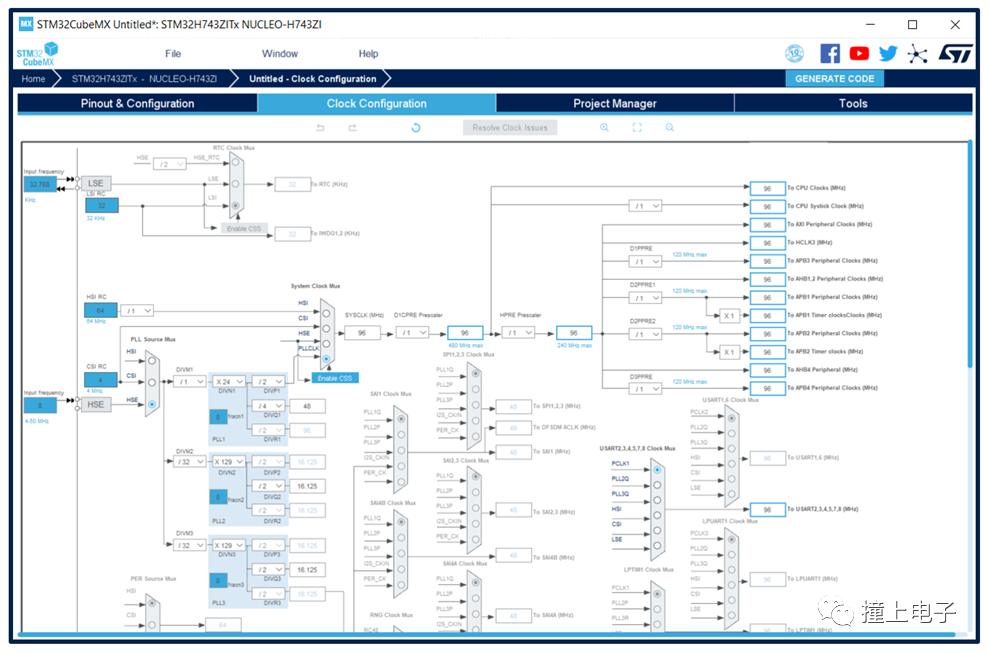This screenshot has height=654, width=988.
Task: Select HSE in System Clock Mux
Action: coord(326,343)
